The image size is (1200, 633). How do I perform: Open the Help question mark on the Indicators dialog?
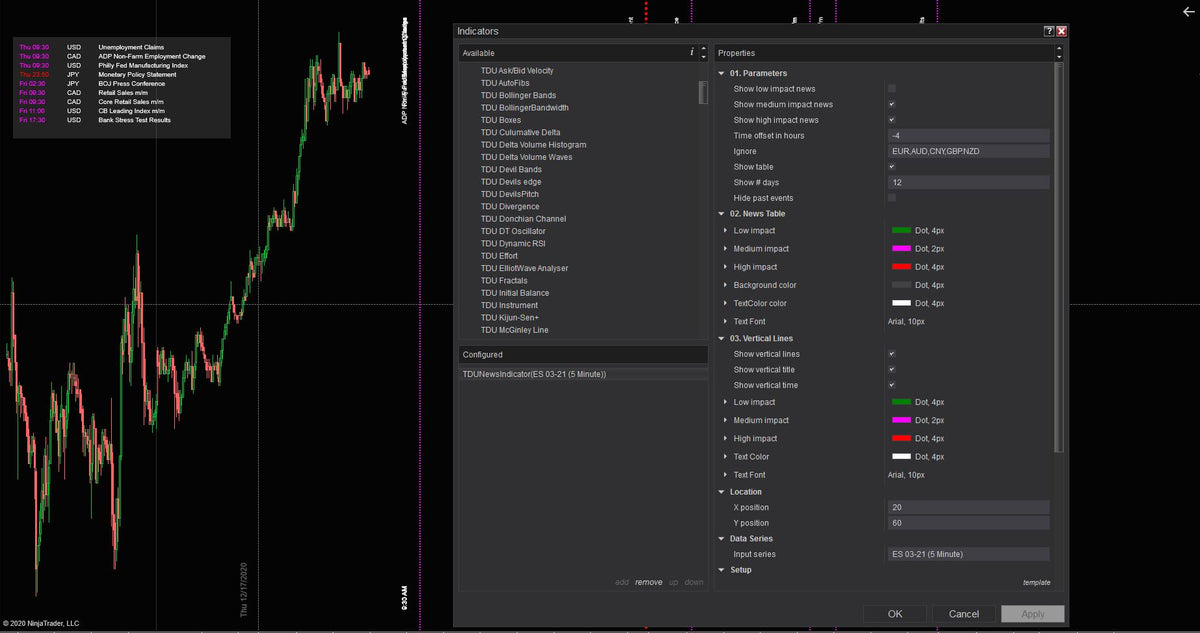[x=1048, y=31]
